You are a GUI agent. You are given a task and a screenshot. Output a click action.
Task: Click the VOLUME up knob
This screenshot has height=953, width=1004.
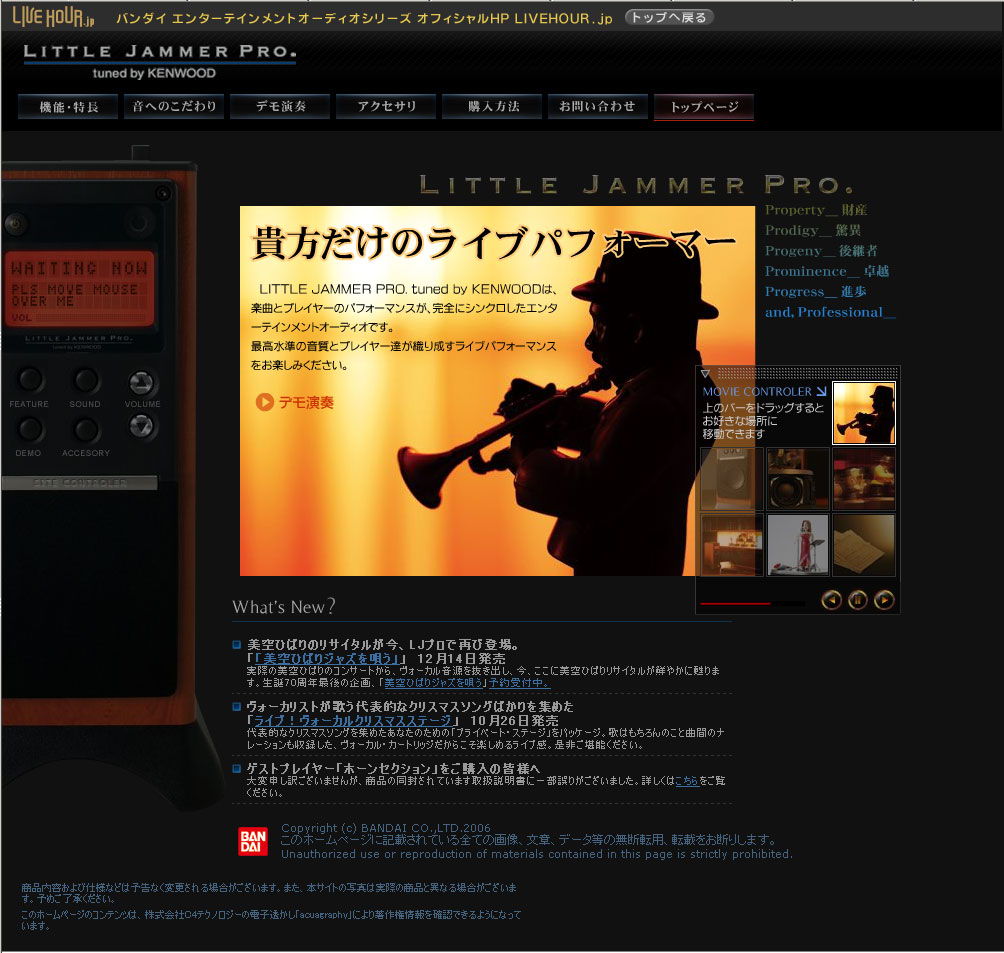point(142,383)
